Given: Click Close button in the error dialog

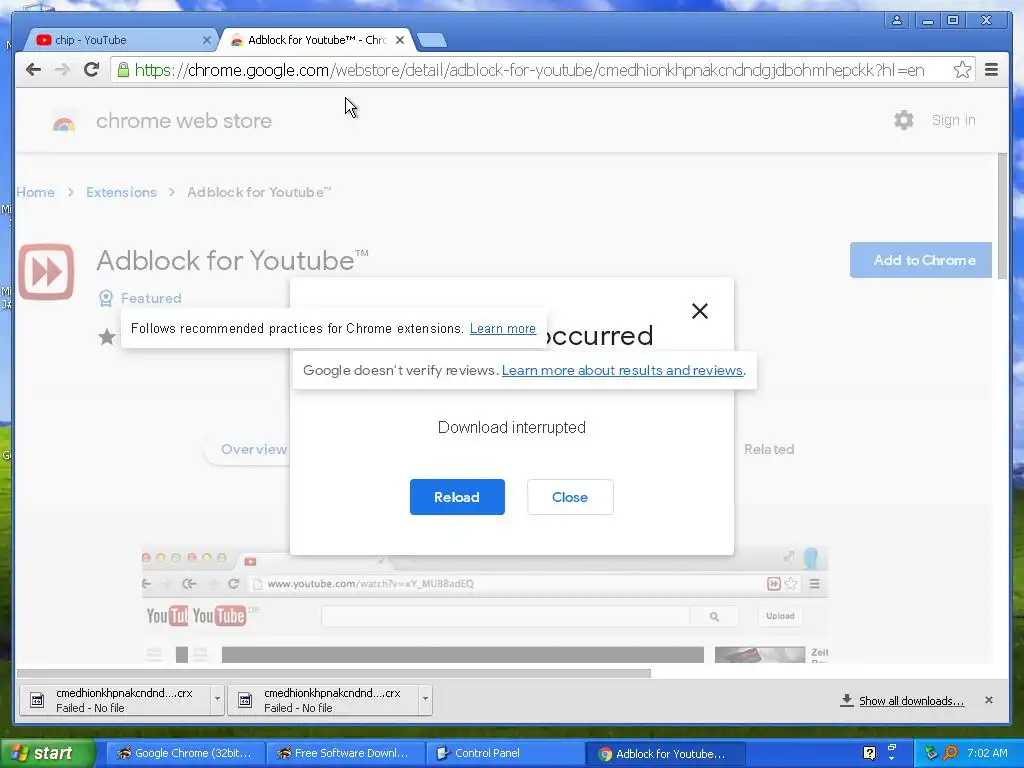Looking at the screenshot, I should [x=570, y=497].
